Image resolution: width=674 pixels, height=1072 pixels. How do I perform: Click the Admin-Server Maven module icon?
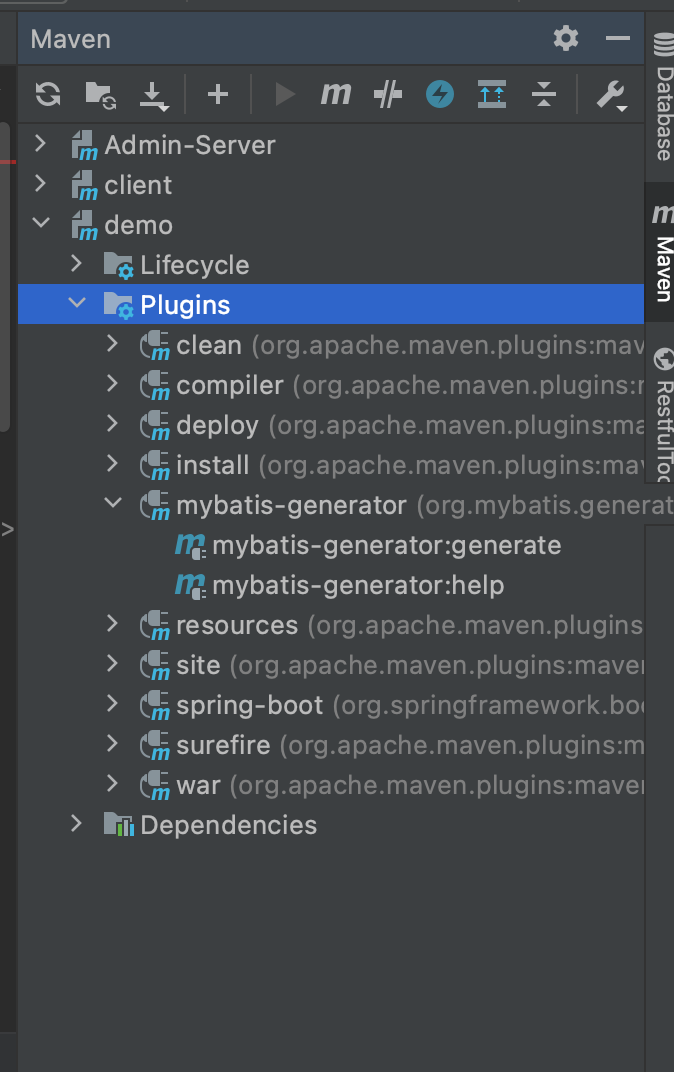click(85, 146)
